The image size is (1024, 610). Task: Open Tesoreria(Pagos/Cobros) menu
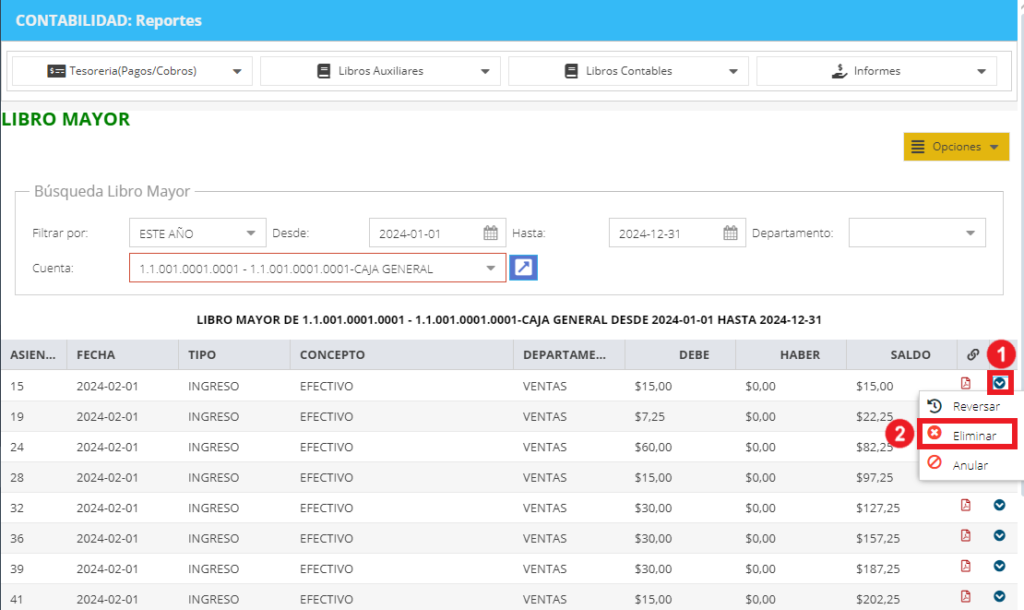coord(131,71)
